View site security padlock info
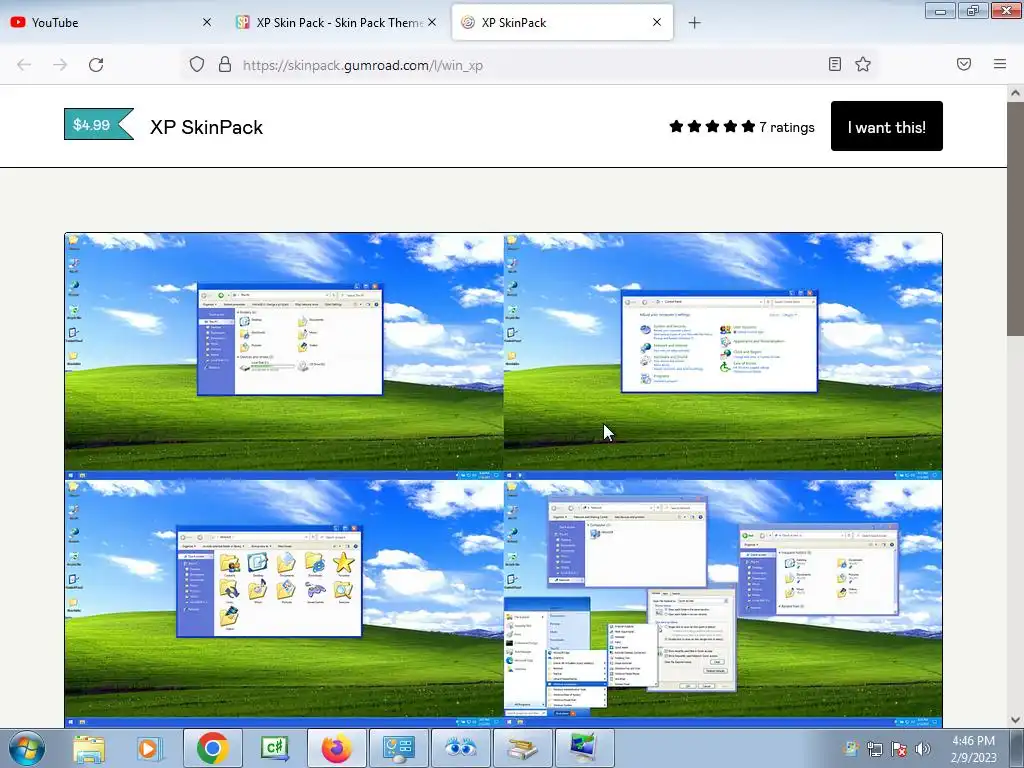The image size is (1024, 768). click(225, 64)
